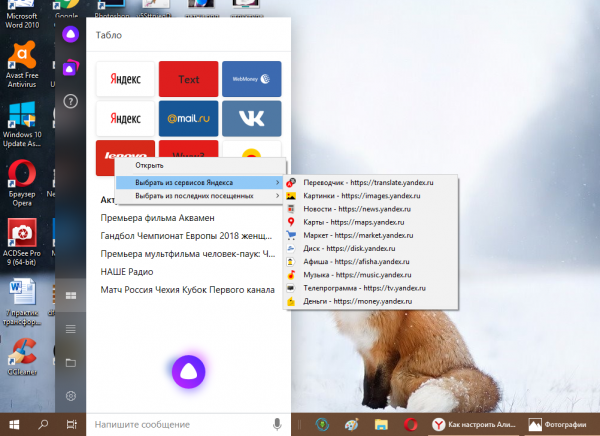Open Премьера мультфильма человек-паук topic
This screenshot has width=600, height=436.
188,254
